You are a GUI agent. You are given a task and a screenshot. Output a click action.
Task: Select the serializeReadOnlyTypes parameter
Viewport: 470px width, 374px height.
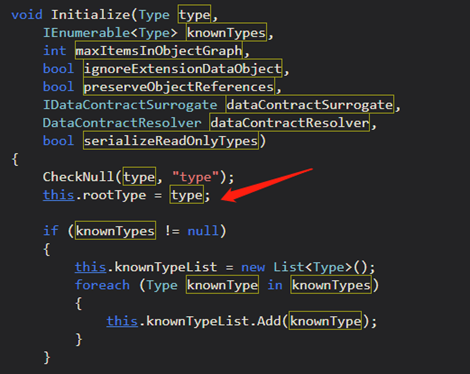click(x=171, y=140)
